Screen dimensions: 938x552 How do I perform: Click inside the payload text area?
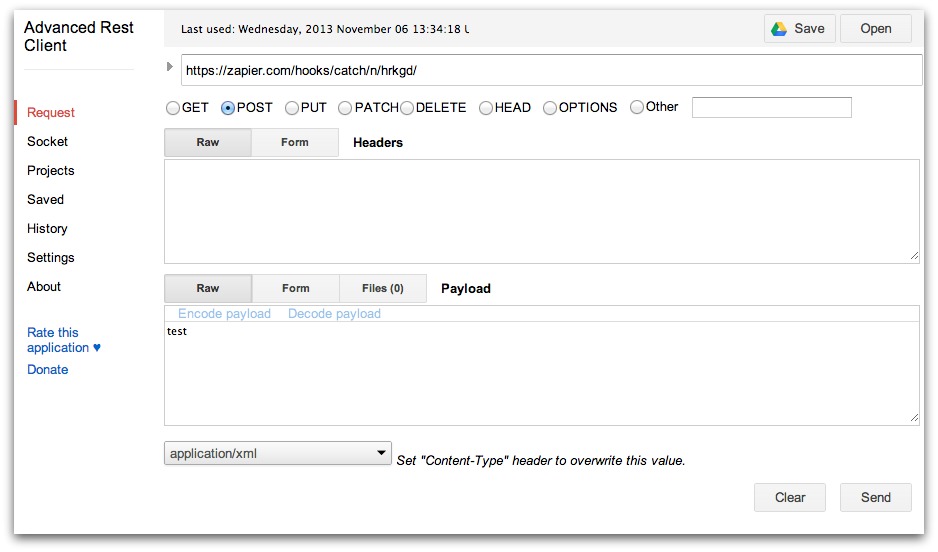pyautogui.click(x=542, y=374)
